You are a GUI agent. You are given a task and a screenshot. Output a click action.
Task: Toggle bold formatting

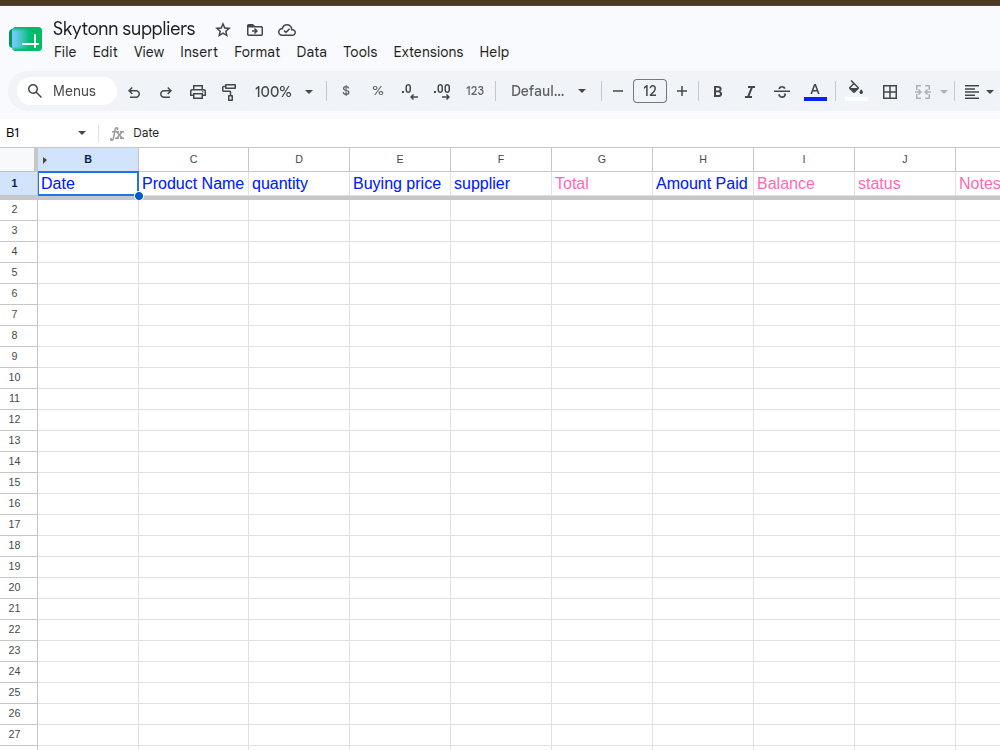coord(717,92)
